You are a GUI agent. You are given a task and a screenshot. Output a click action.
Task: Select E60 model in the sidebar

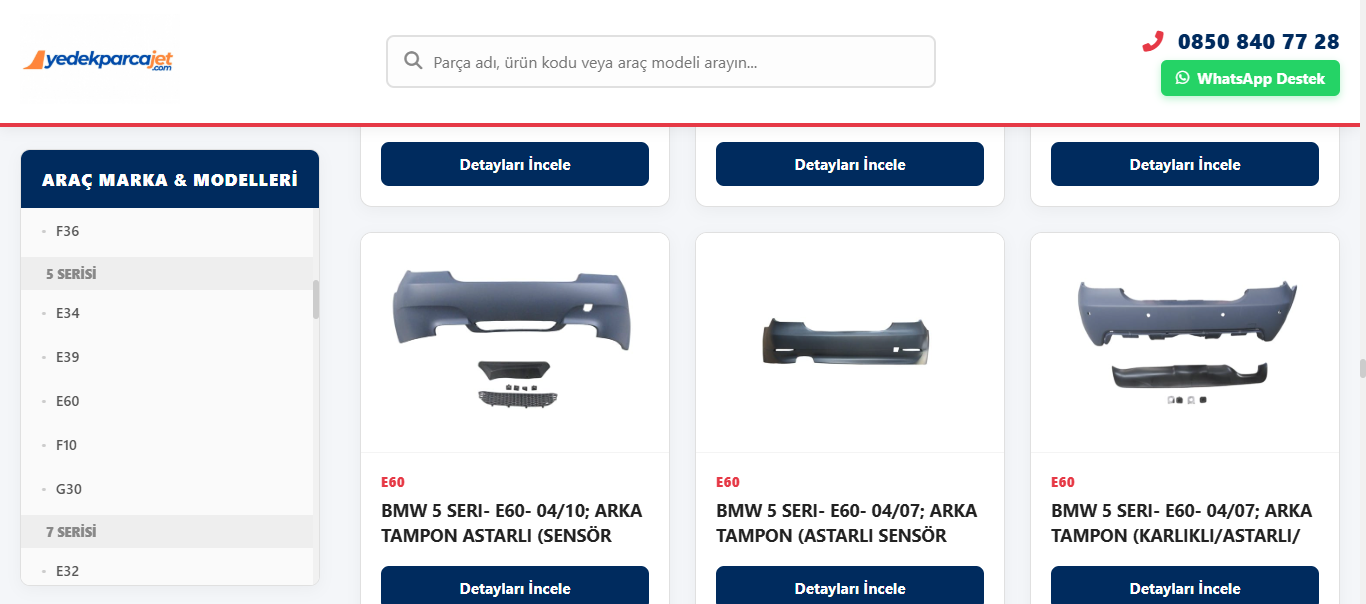point(68,400)
